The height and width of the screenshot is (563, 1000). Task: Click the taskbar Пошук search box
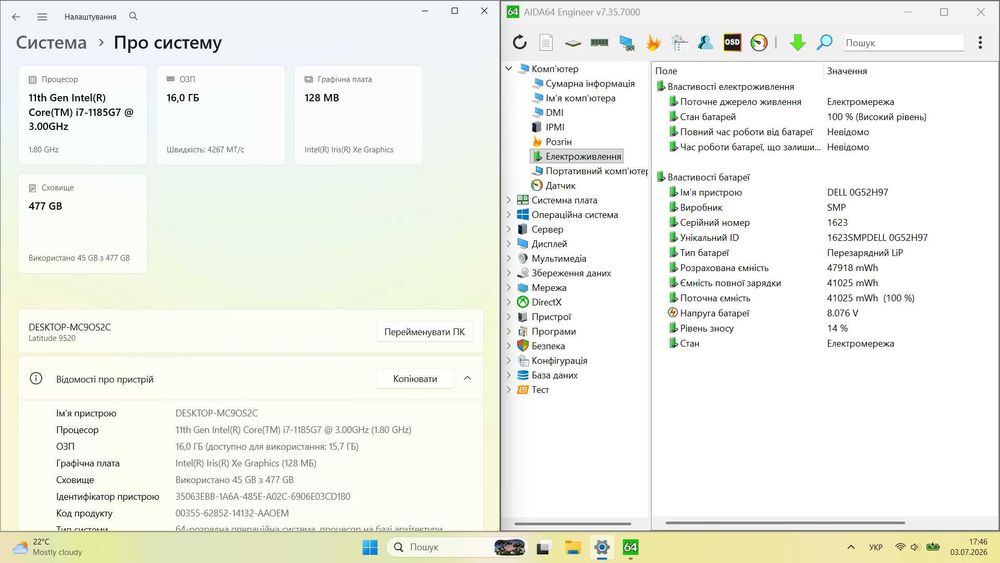coord(458,547)
